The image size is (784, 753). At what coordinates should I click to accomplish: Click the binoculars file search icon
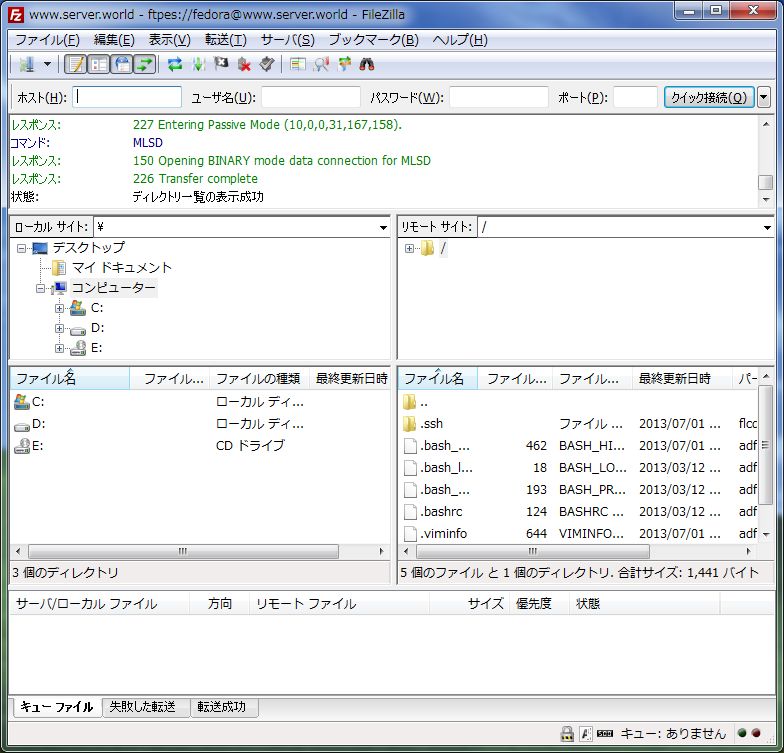367,64
